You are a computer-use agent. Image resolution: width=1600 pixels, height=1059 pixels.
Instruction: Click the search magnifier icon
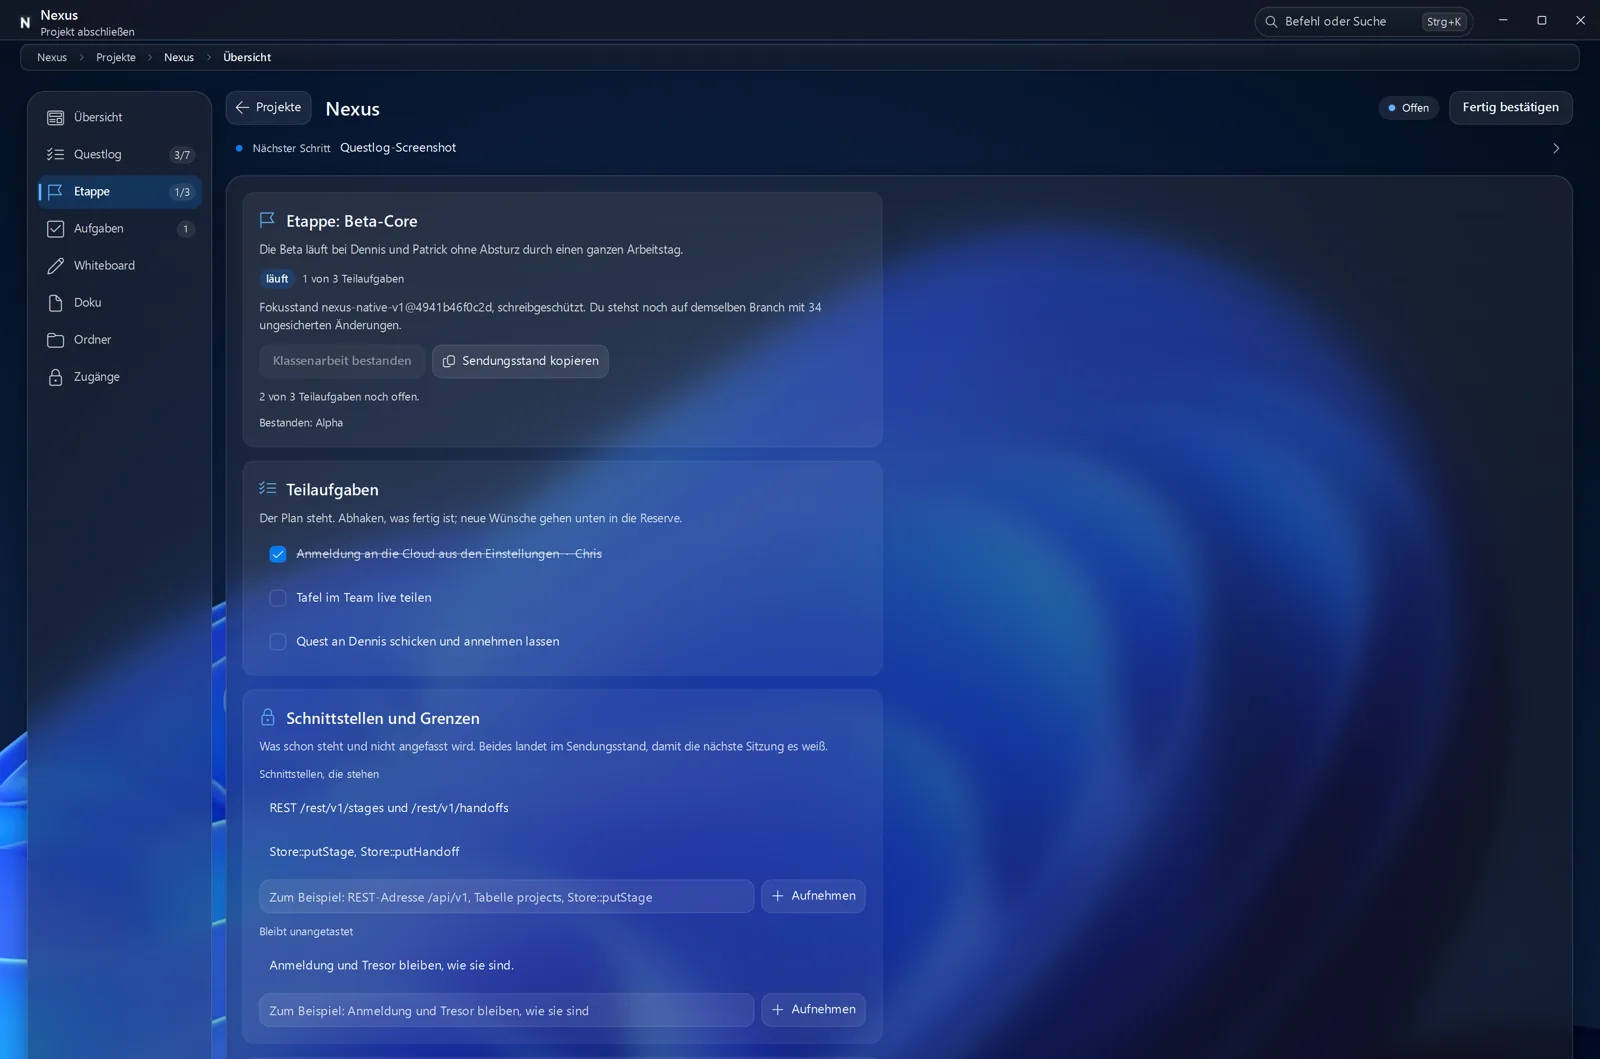(1271, 21)
